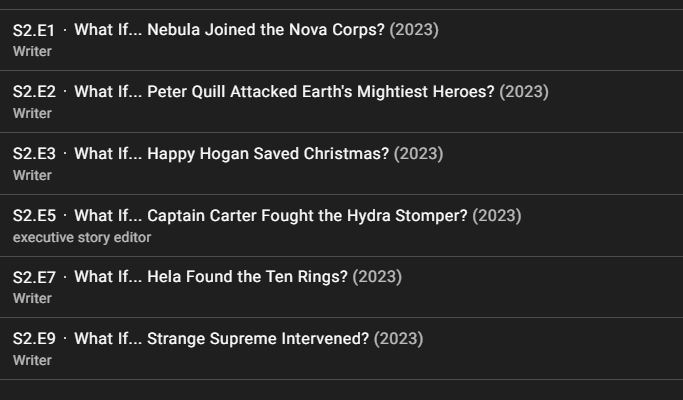The width and height of the screenshot is (683, 400).
Task: Click the Writer credit under Happy Hogan episode
Action: point(32,175)
